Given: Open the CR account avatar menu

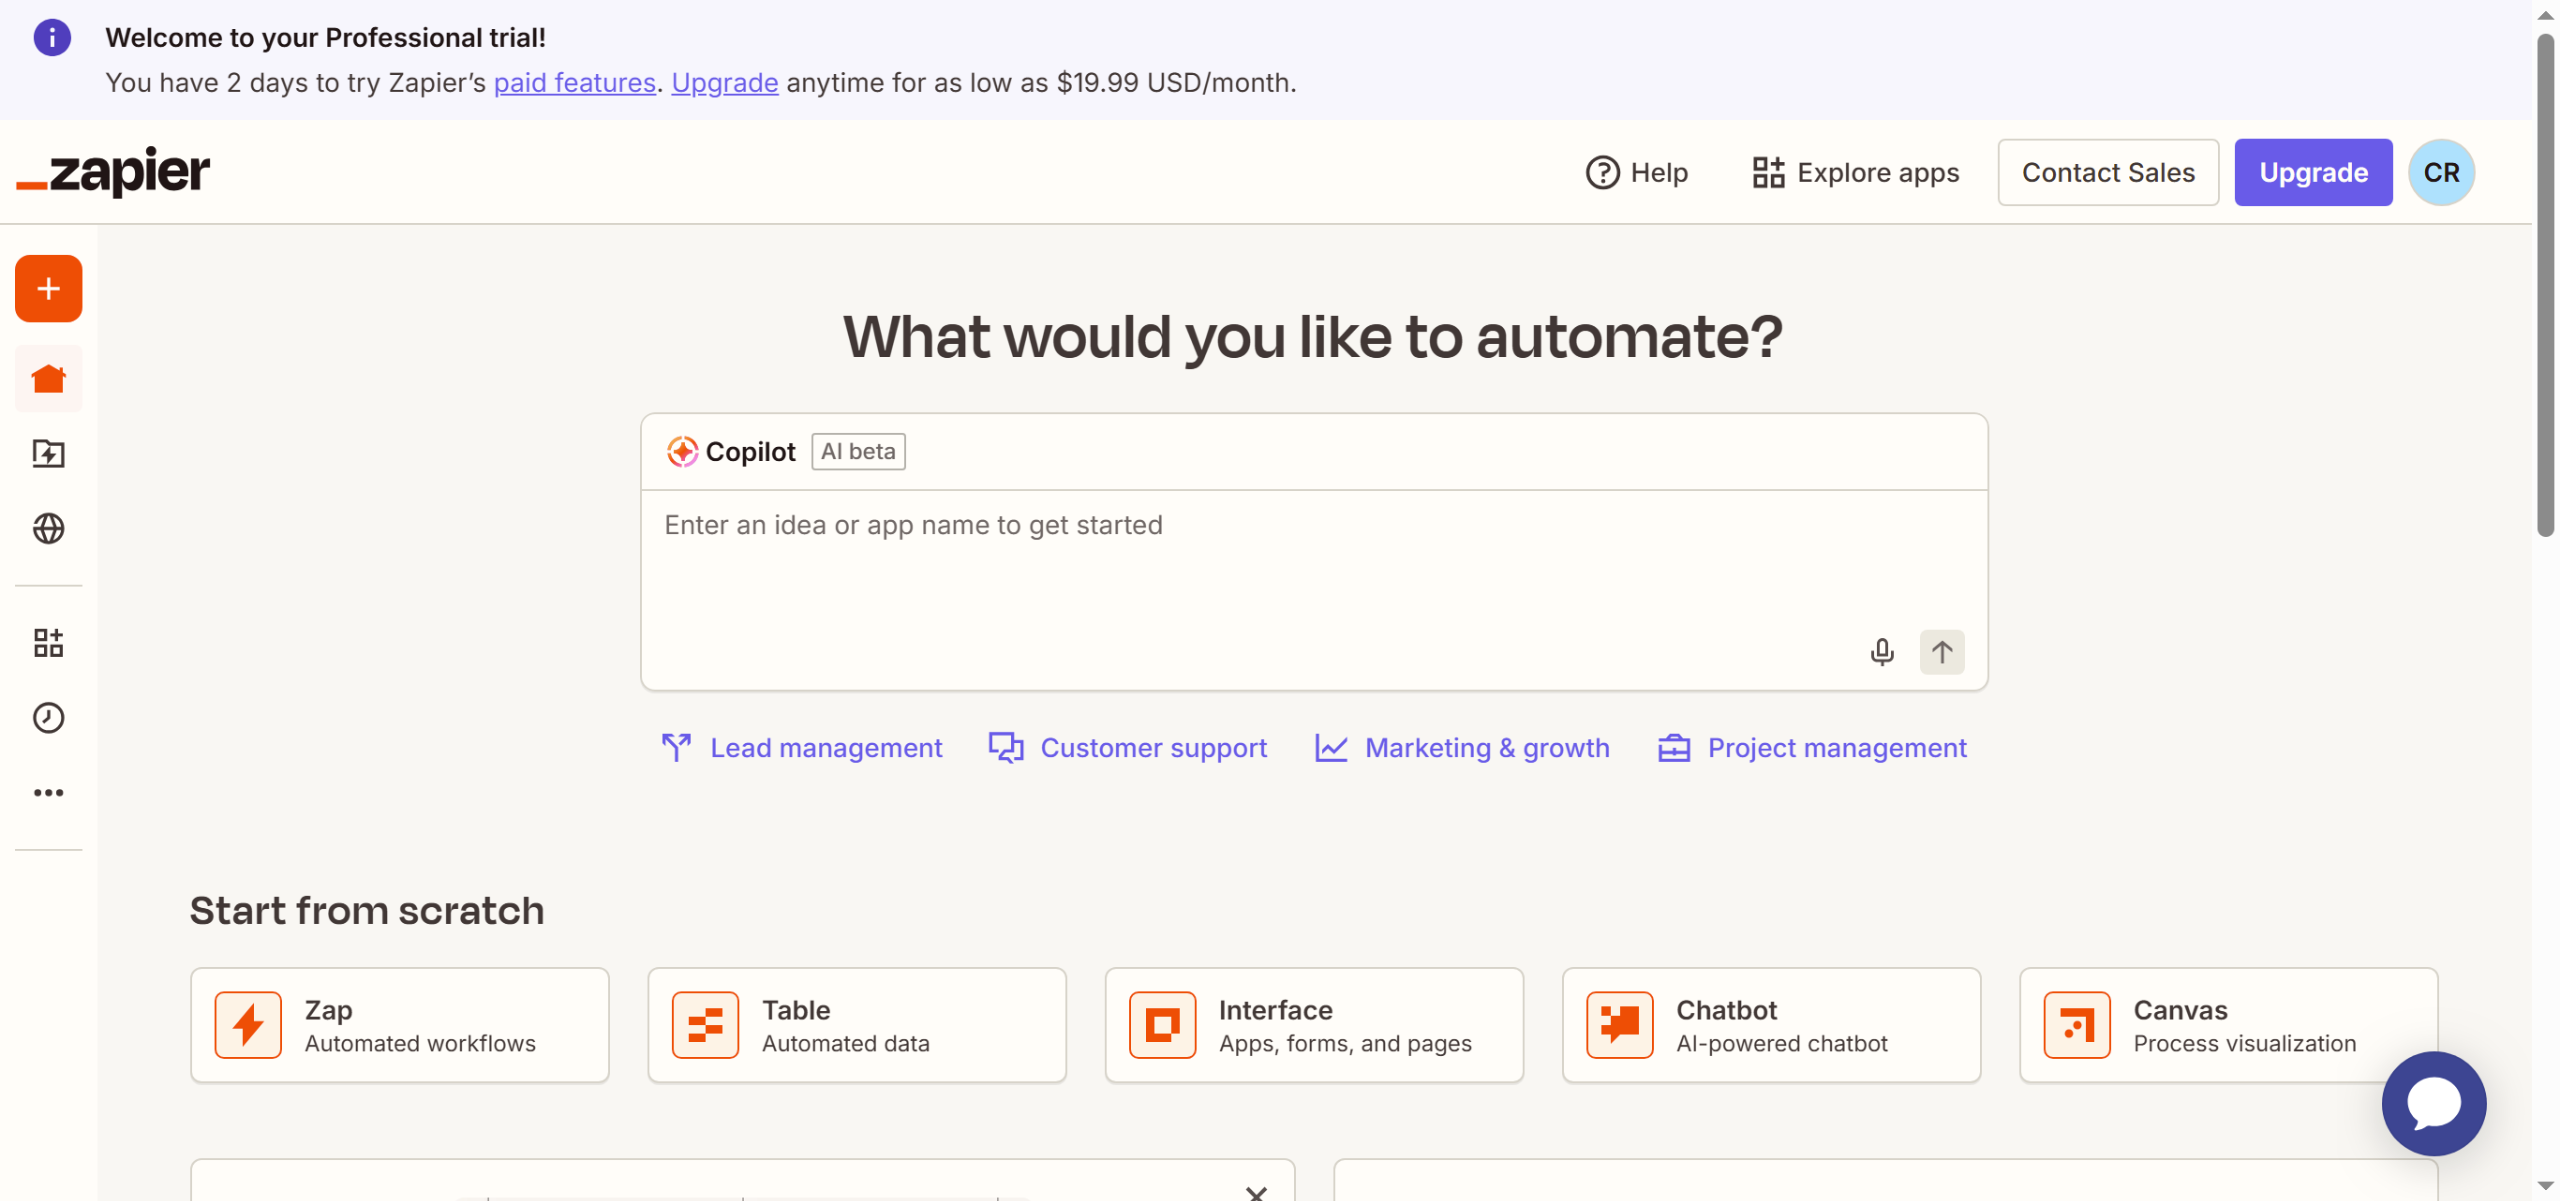Looking at the screenshot, I should [x=2441, y=173].
